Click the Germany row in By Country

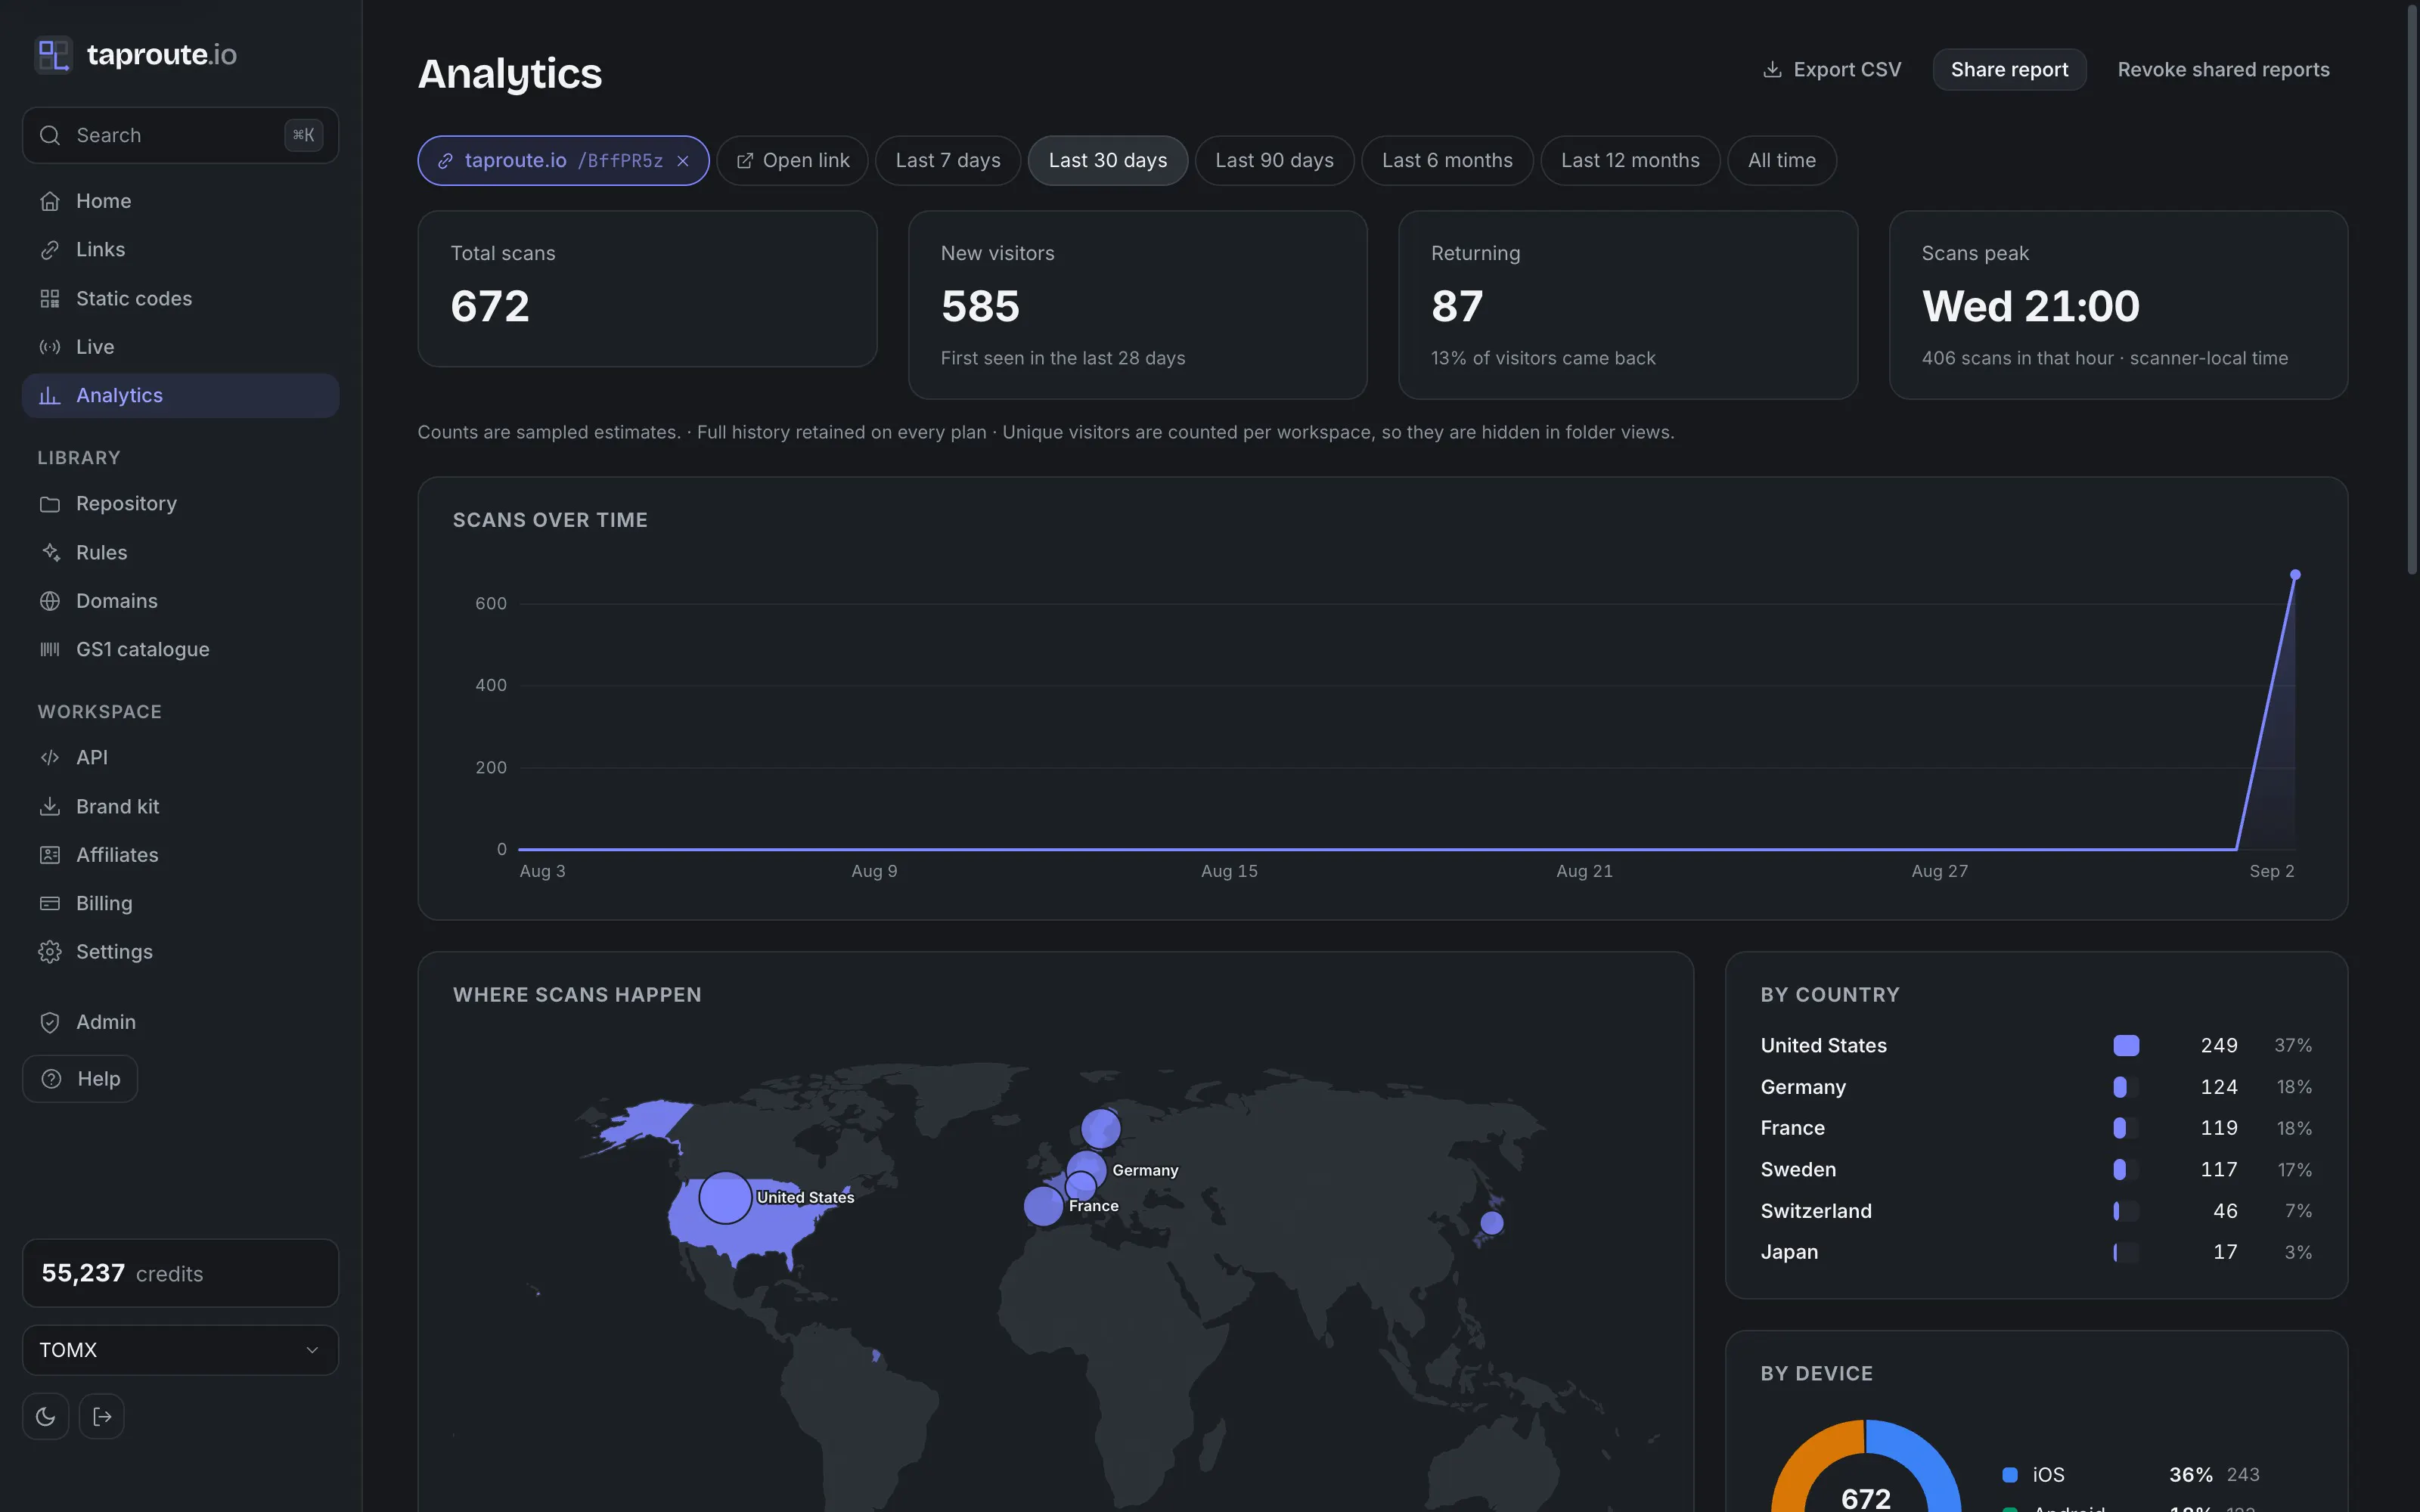tap(2036, 1087)
